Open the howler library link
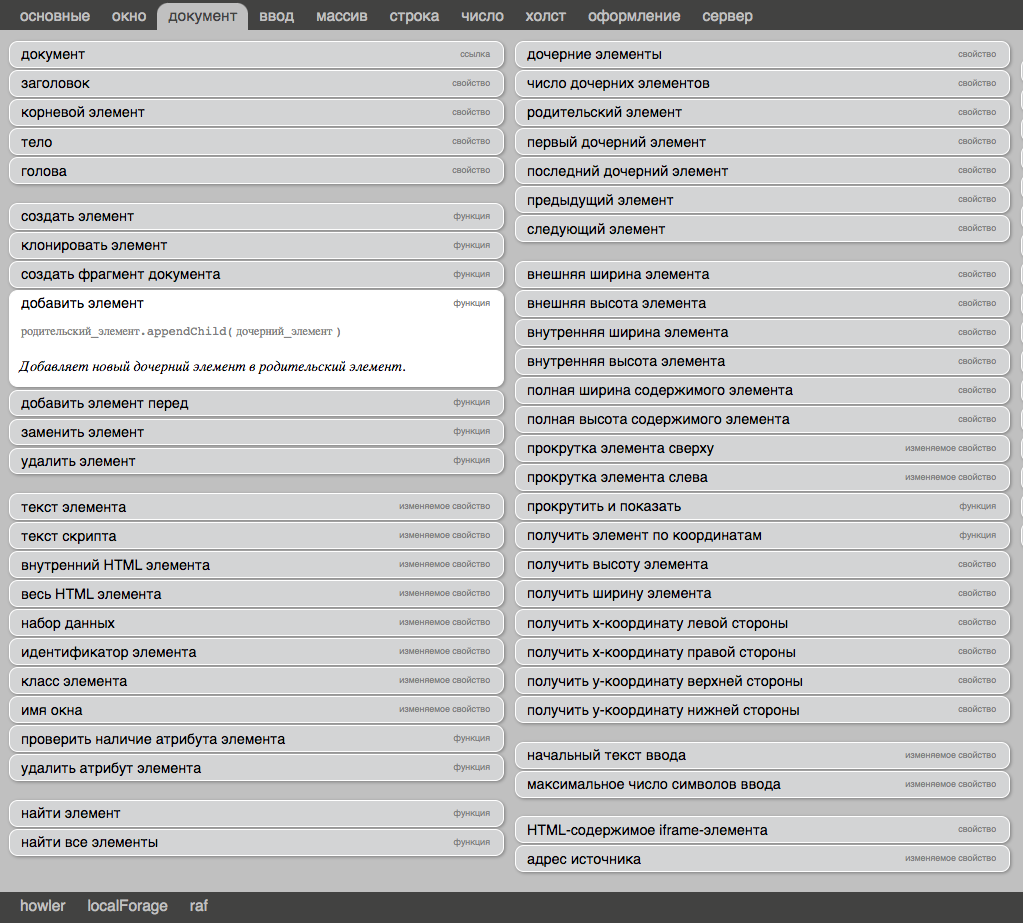The height and width of the screenshot is (923, 1023). (x=42, y=906)
